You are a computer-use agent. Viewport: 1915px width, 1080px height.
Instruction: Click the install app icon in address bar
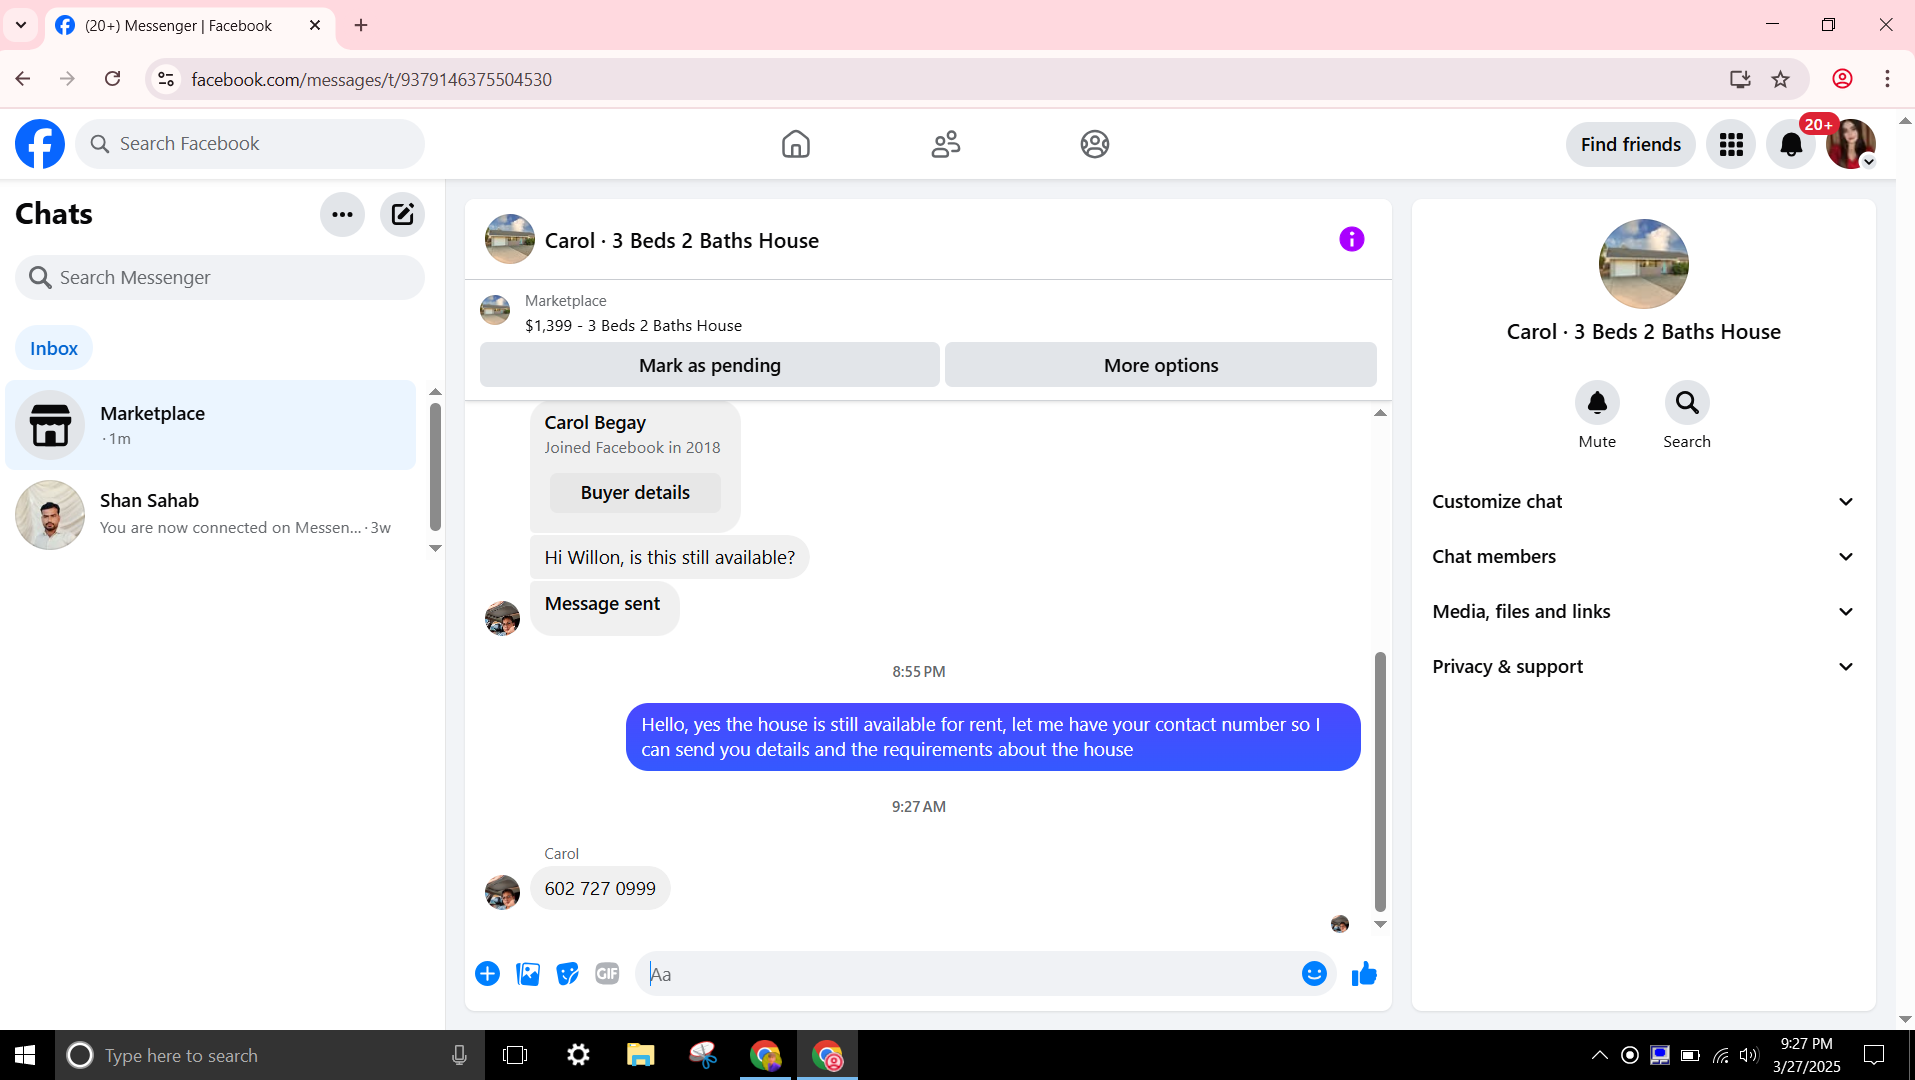pyautogui.click(x=1740, y=79)
